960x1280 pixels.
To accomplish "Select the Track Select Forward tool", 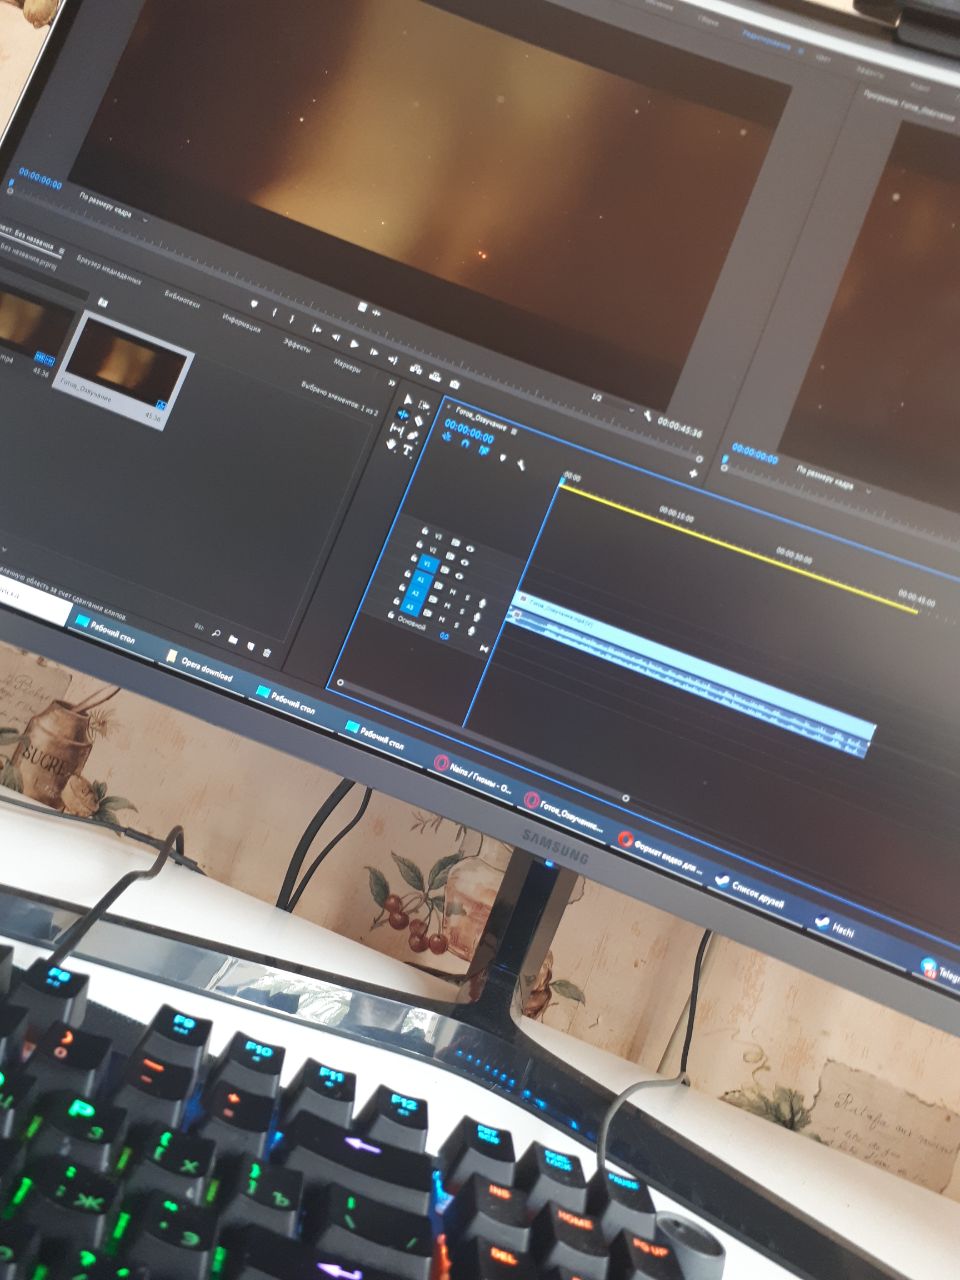I will pyautogui.click(x=425, y=404).
